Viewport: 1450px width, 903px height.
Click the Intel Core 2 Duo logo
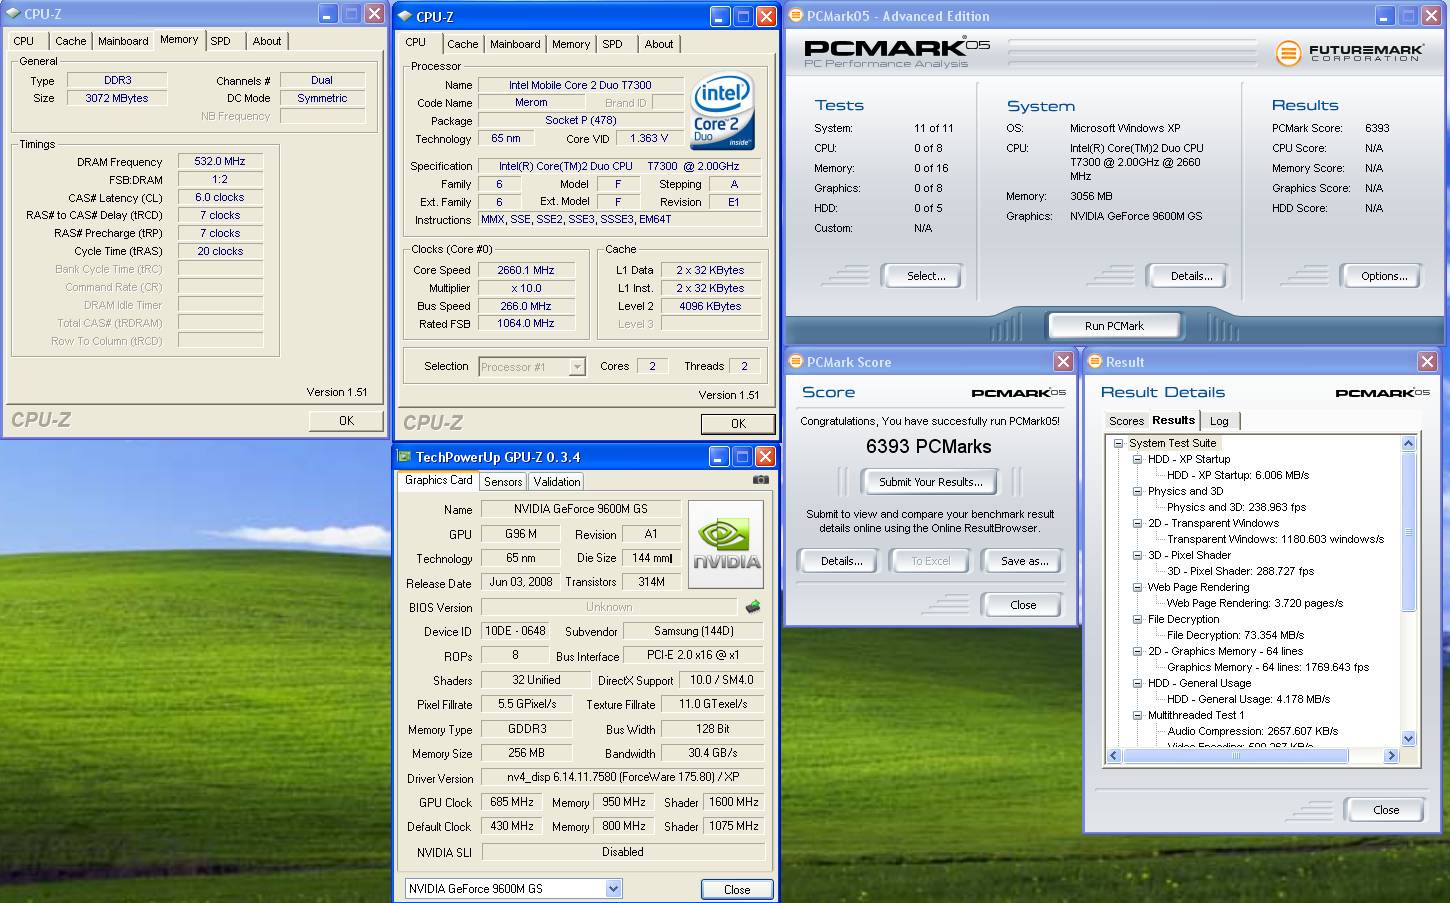[x=722, y=111]
